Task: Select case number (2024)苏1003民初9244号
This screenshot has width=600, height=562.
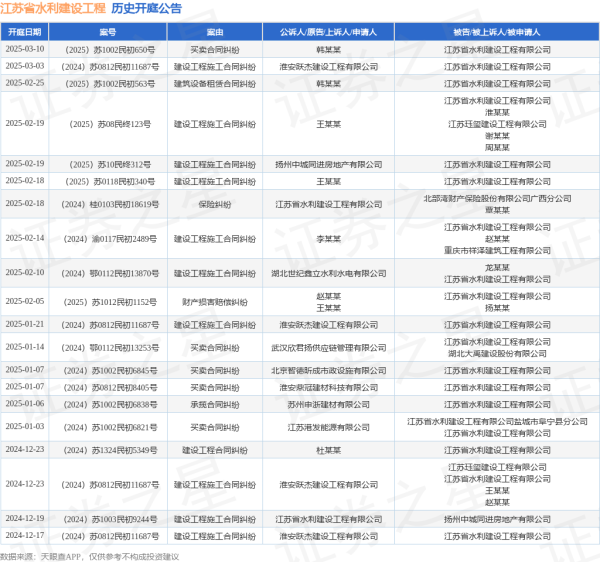Action: coord(108,519)
